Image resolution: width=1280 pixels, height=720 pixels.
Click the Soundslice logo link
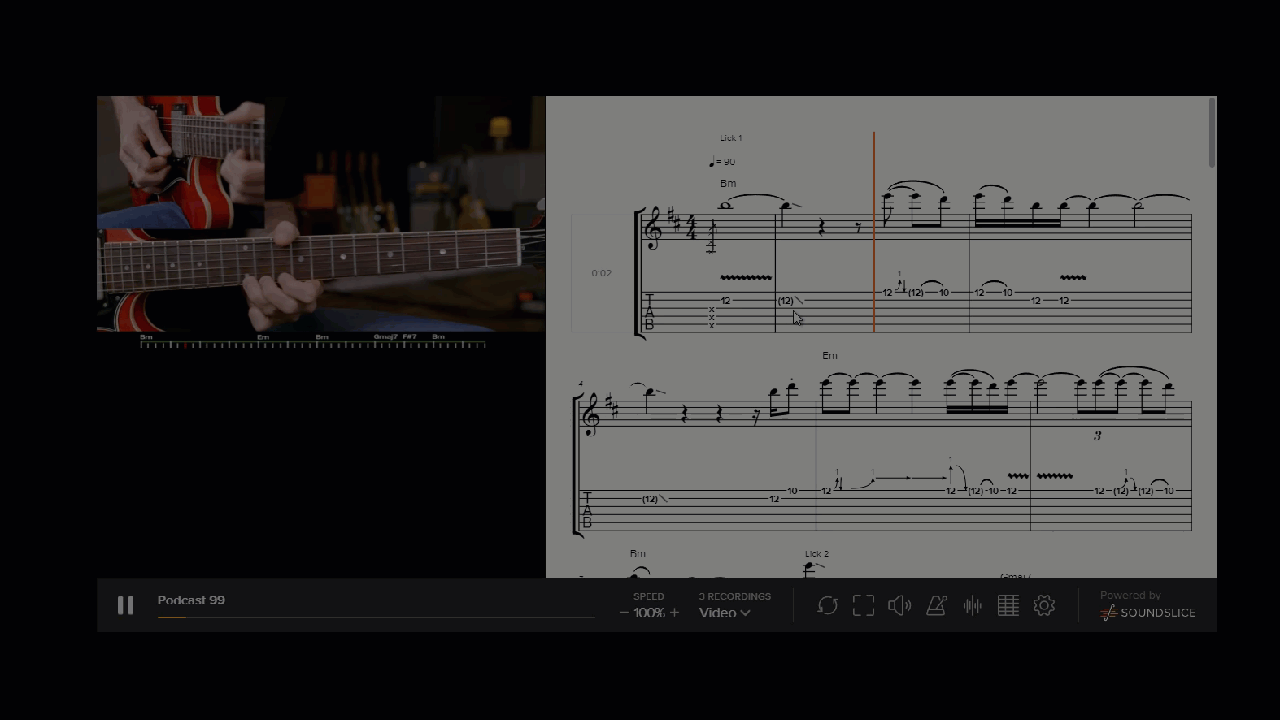[x=1147, y=606]
